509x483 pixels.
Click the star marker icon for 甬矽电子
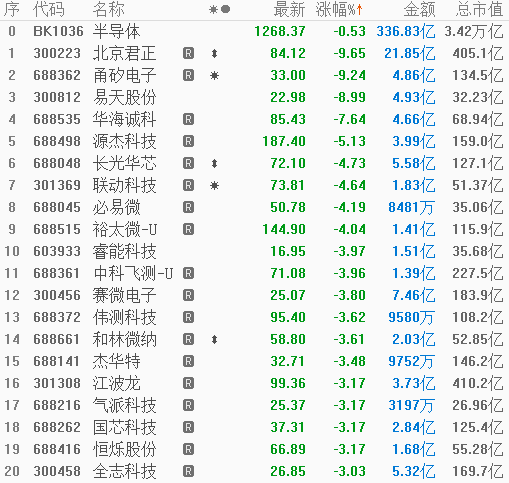214,76
